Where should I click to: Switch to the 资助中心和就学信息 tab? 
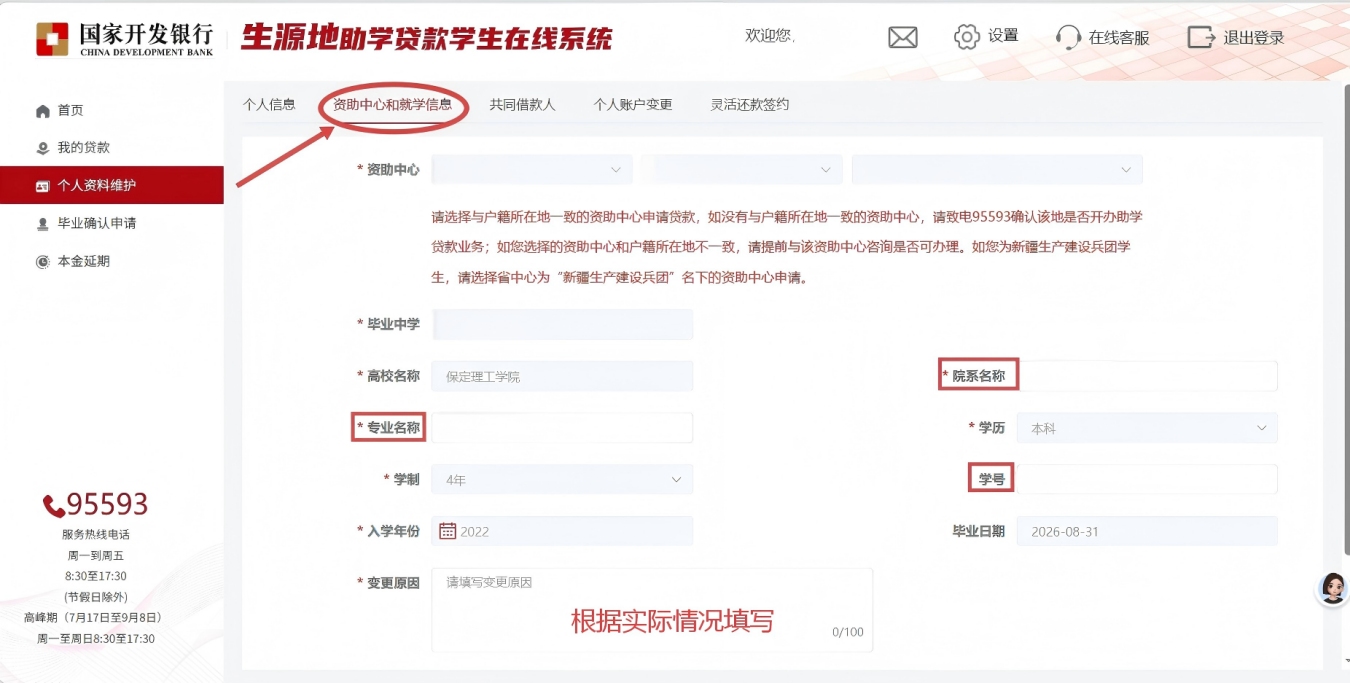(392, 104)
